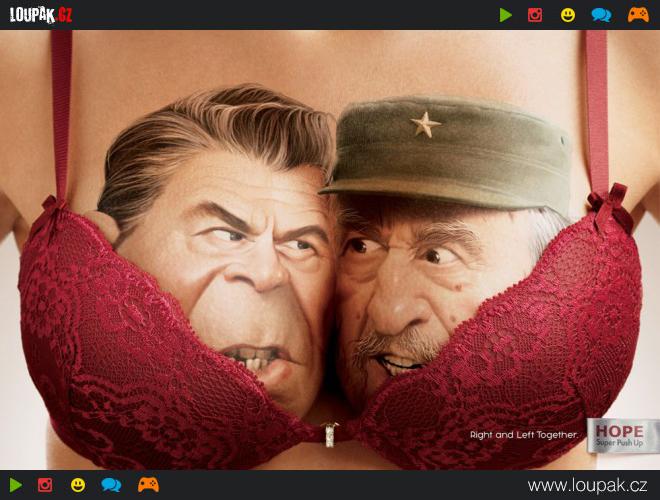
Task: Select the red camera icon in bottom bar
Action: (45, 485)
